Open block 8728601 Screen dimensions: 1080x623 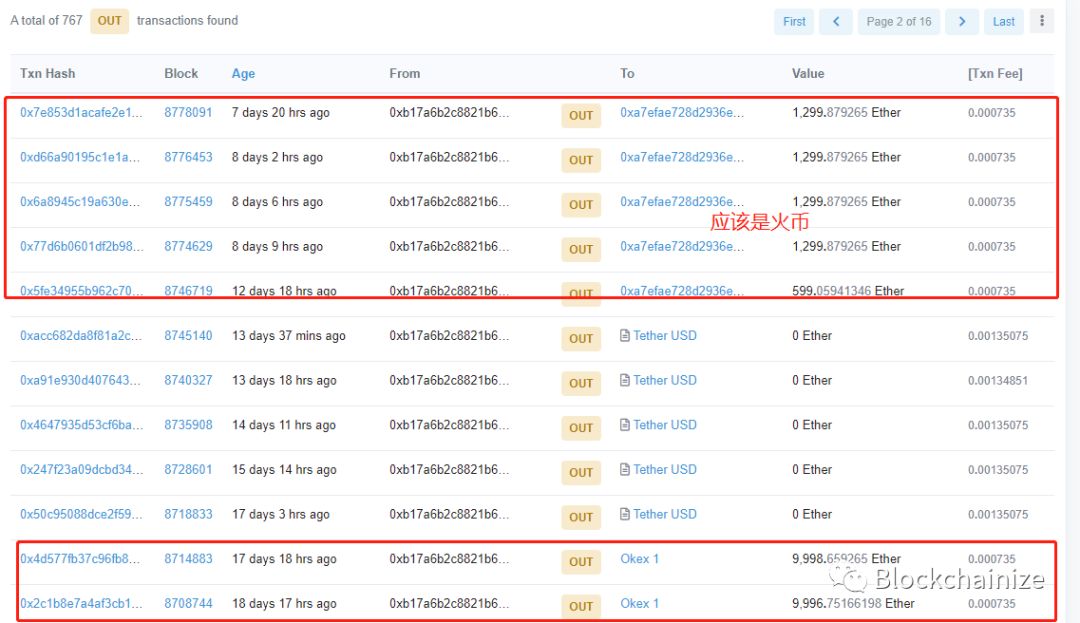click(188, 469)
